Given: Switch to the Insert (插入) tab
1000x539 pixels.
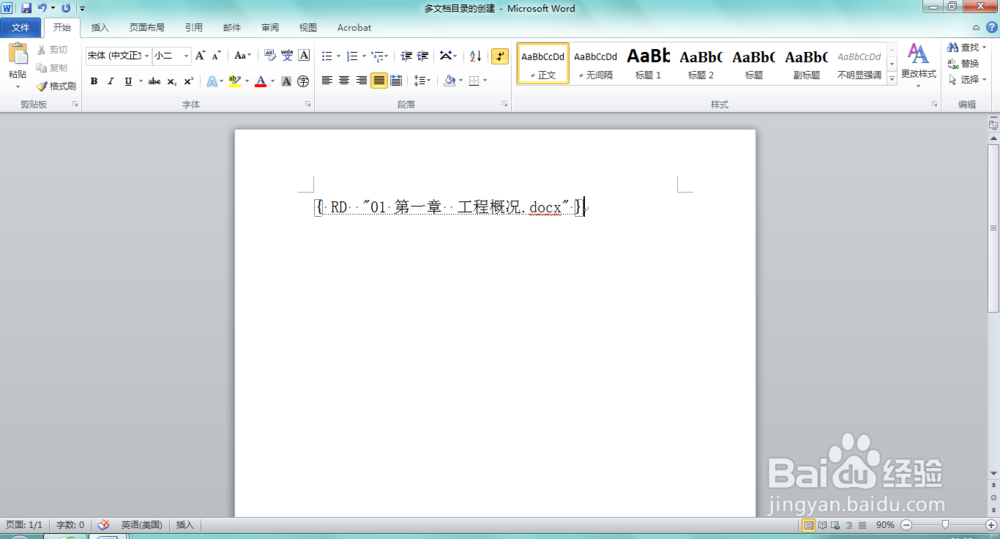Looking at the screenshot, I should coord(100,27).
